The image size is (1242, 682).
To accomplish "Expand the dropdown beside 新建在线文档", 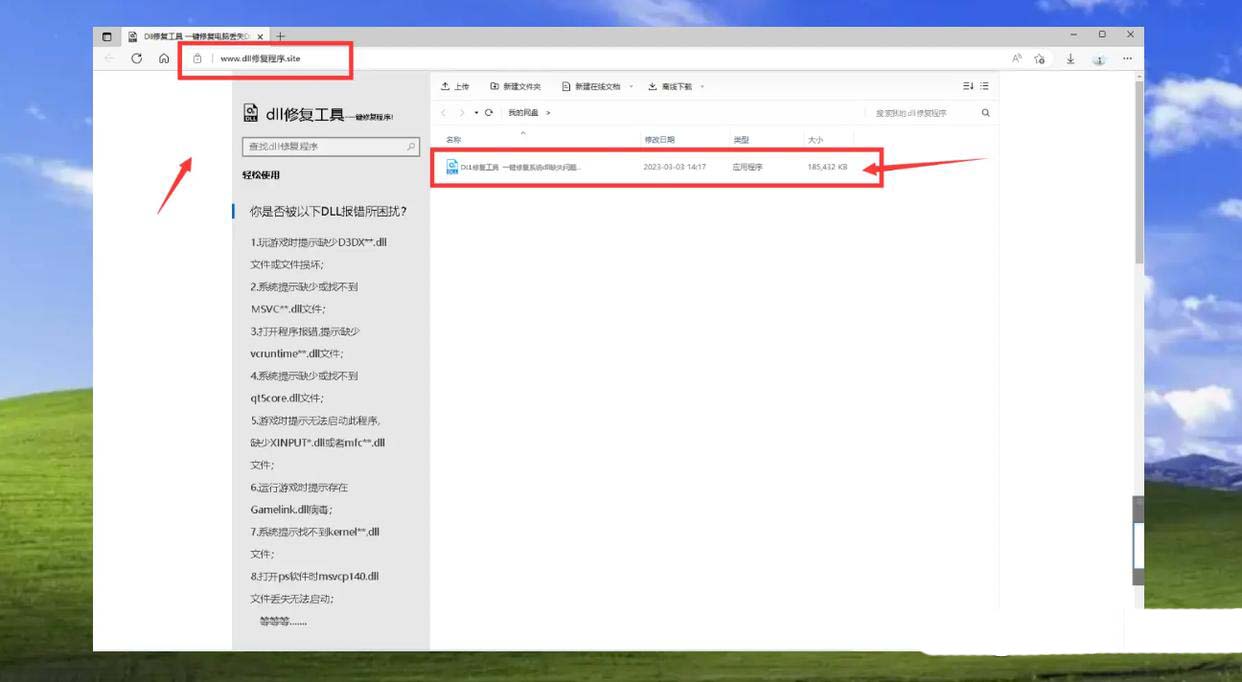I will pos(629,86).
